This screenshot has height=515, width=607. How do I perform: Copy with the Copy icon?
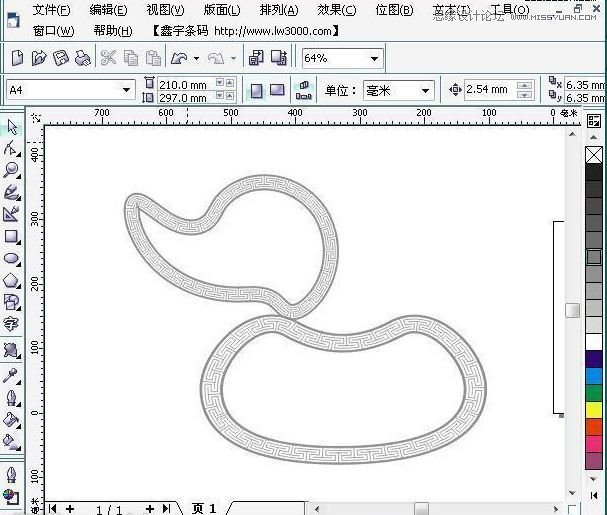[131, 58]
